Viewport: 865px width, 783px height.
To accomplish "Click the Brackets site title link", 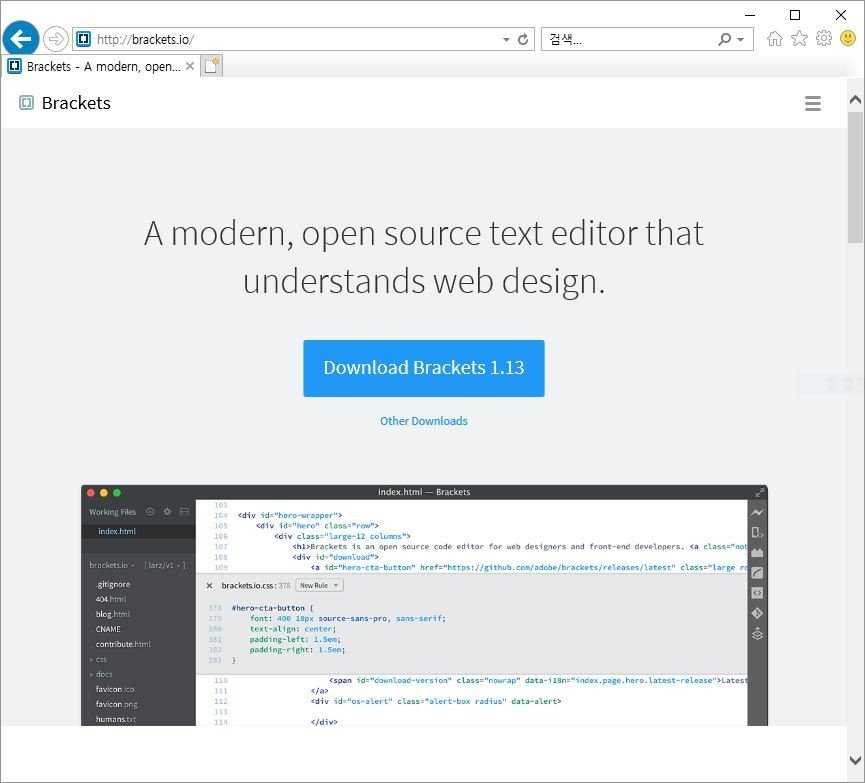I will (76, 103).
